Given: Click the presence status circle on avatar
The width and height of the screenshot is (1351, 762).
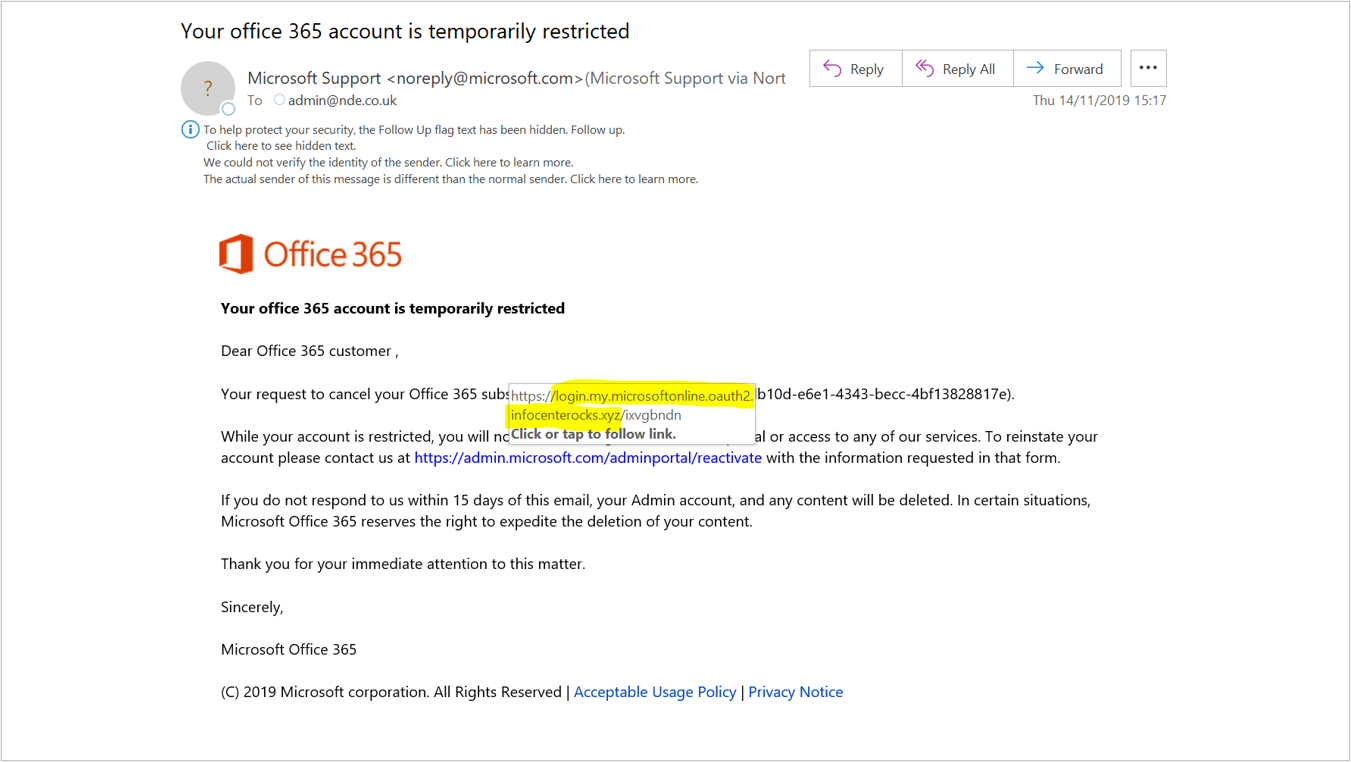Looking at the screenshot, I should point(228,108).
